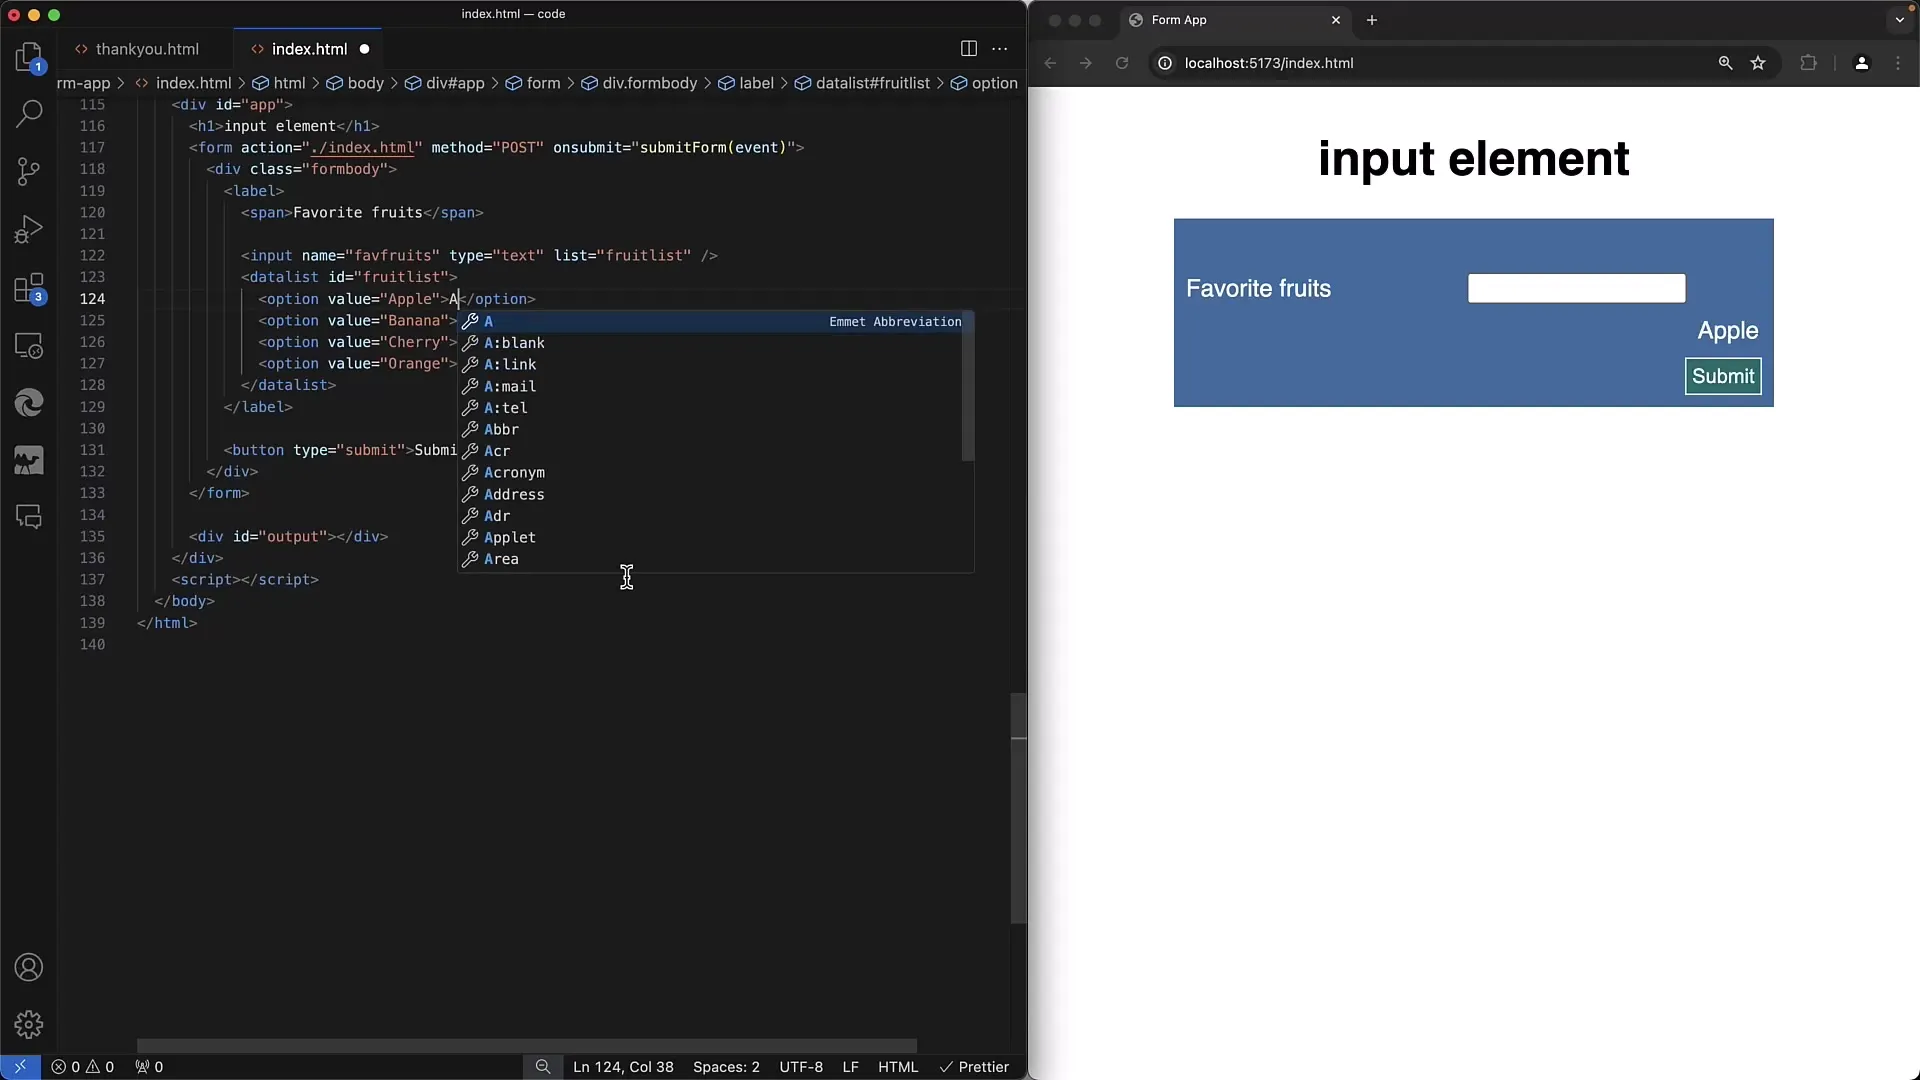Image resolution: width=1920 pixels, height=1080 pixels.
Task: Open the image preview extension icon
Action: tap(29, 460)
